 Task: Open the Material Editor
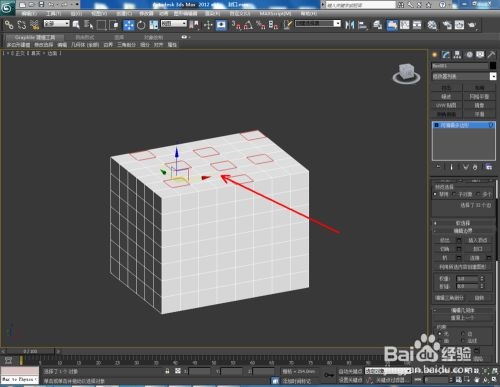pos(432,25)
